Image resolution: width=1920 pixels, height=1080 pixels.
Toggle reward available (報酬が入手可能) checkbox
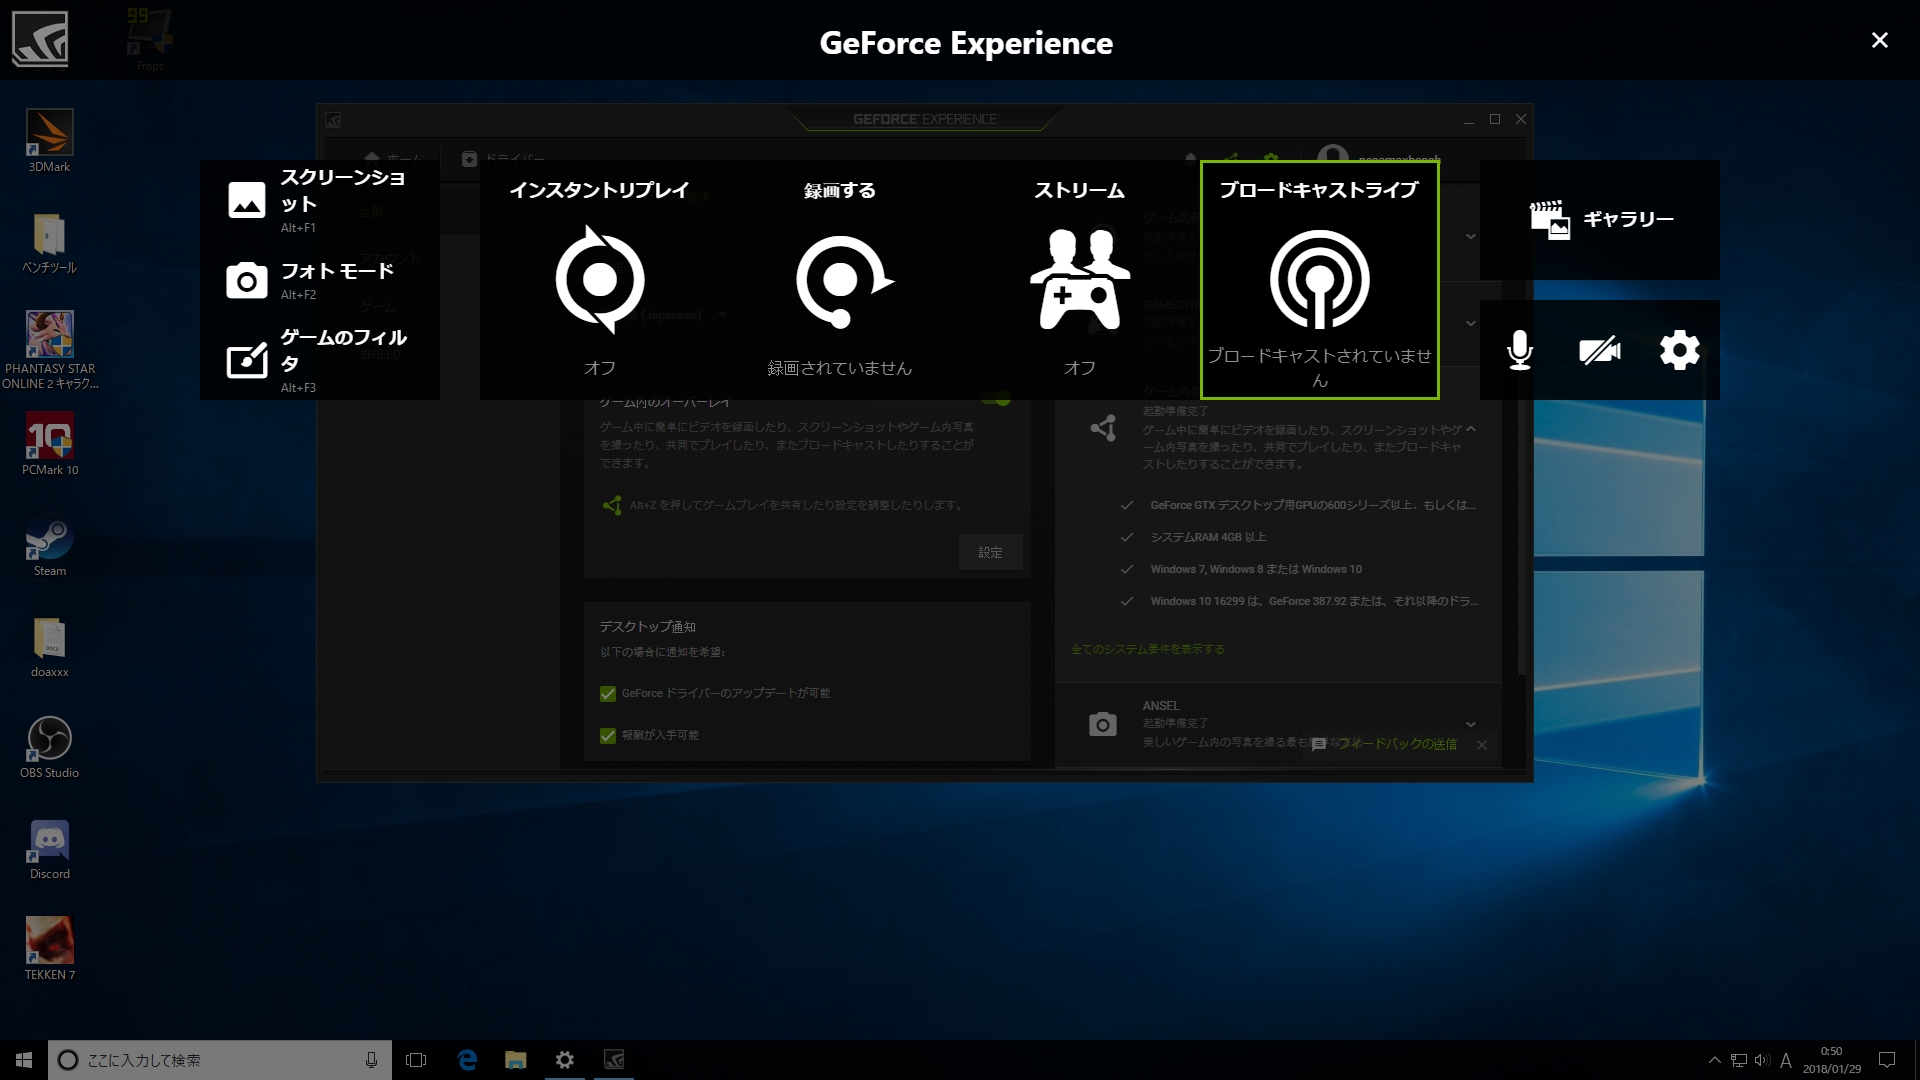point(608,735)
